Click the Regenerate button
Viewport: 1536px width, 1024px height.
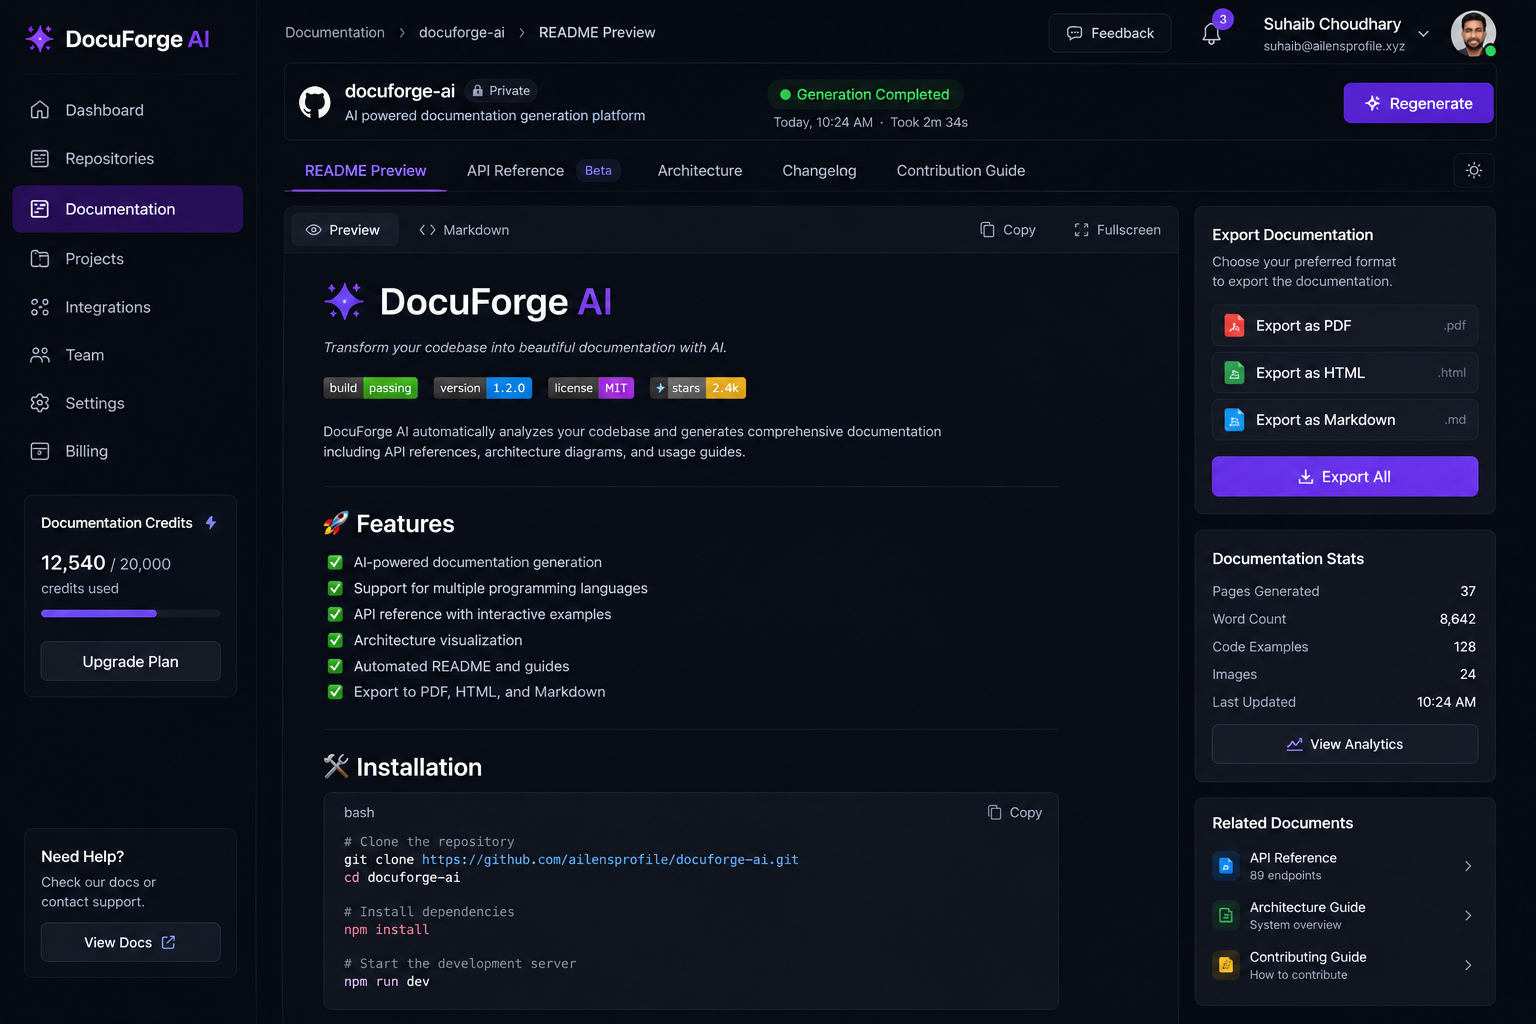[x=1418, y=103]
